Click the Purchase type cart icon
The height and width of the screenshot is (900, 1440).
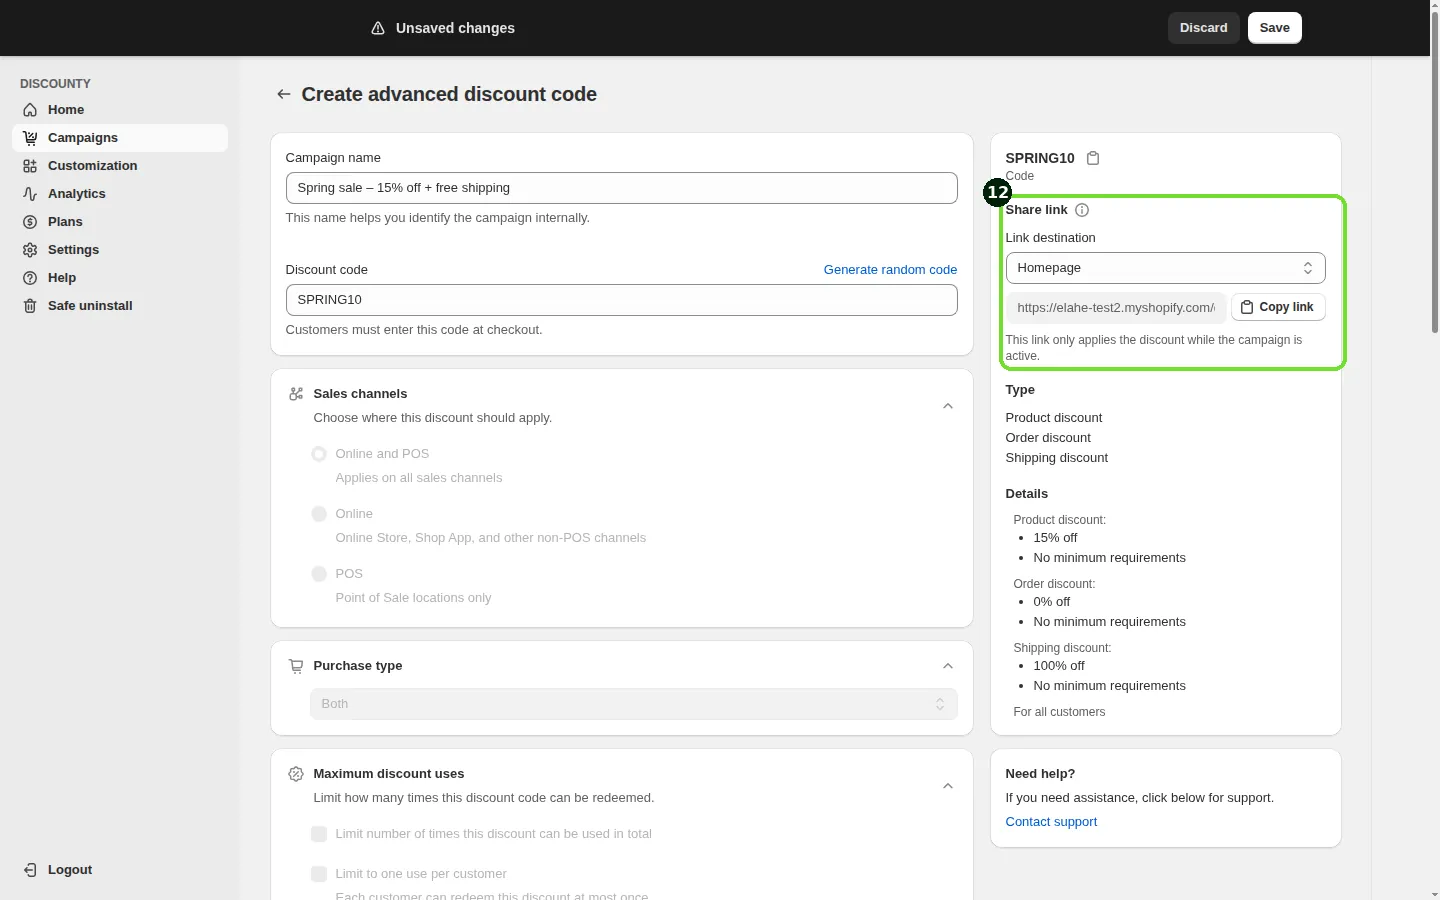click(296, 666)
